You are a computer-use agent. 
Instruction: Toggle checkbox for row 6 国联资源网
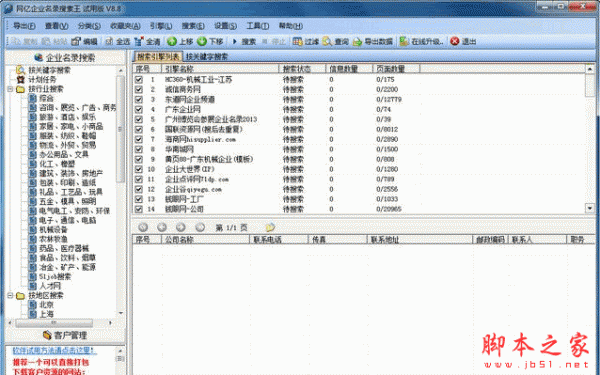tap(139, 129)
